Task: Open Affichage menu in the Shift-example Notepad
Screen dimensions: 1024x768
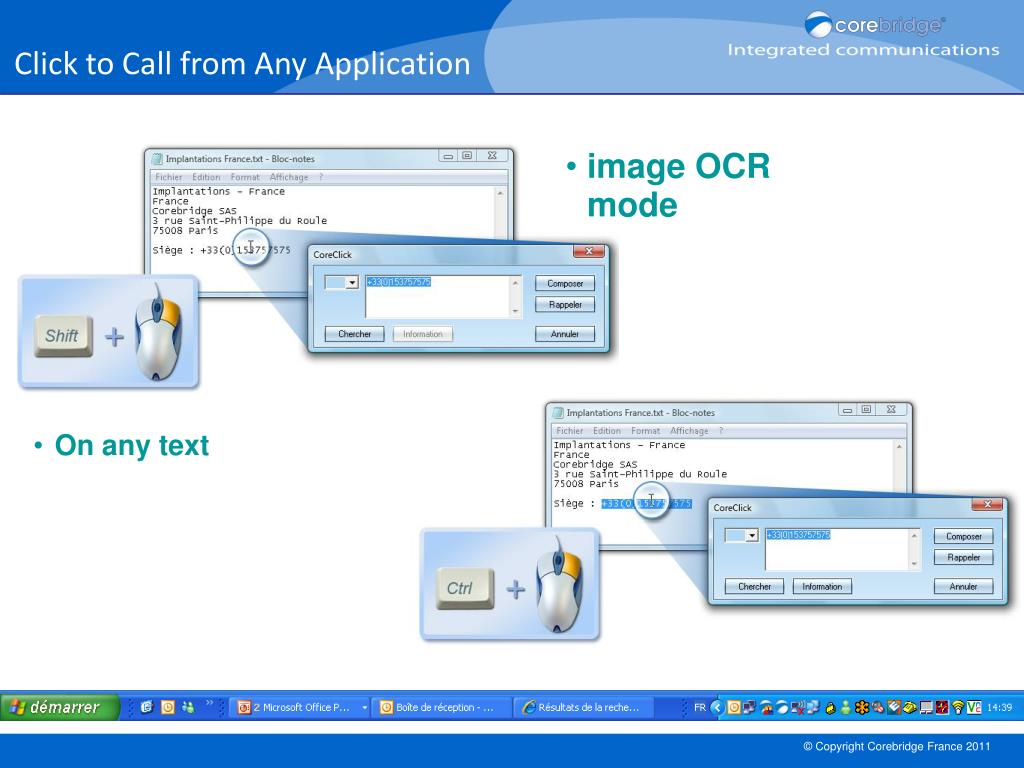Action: tap(289, 177)
